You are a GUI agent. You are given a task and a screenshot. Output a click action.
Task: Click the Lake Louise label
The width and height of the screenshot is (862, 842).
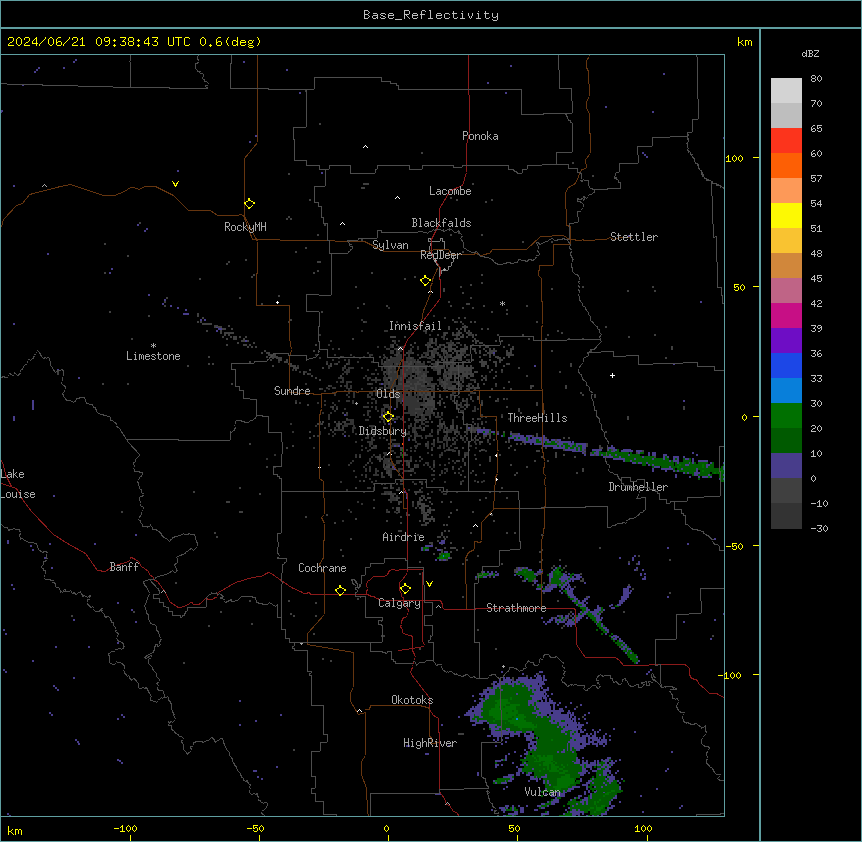(x=18, y=484)
